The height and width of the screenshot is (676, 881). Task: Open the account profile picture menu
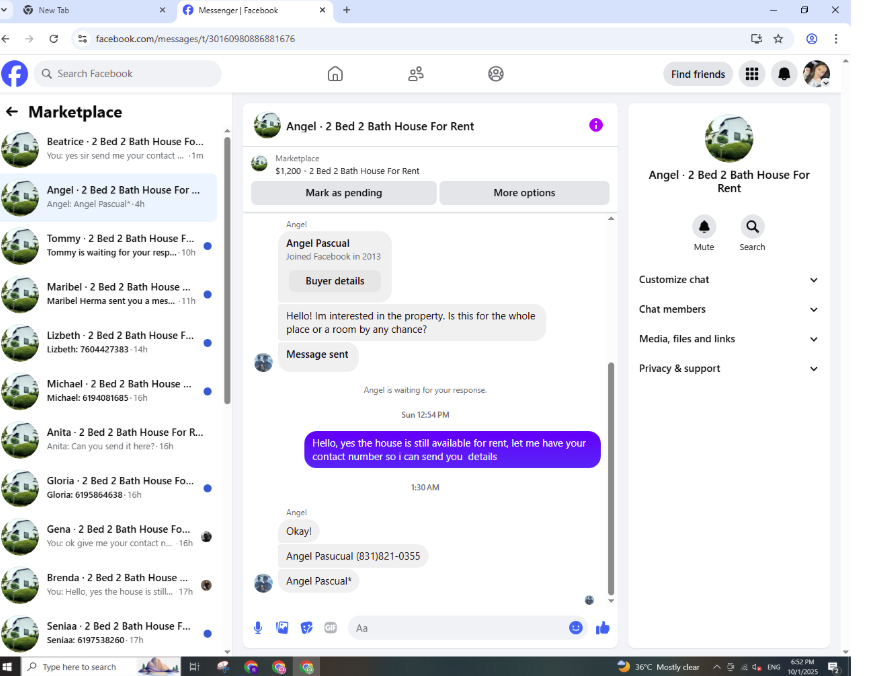pos(816,74)
